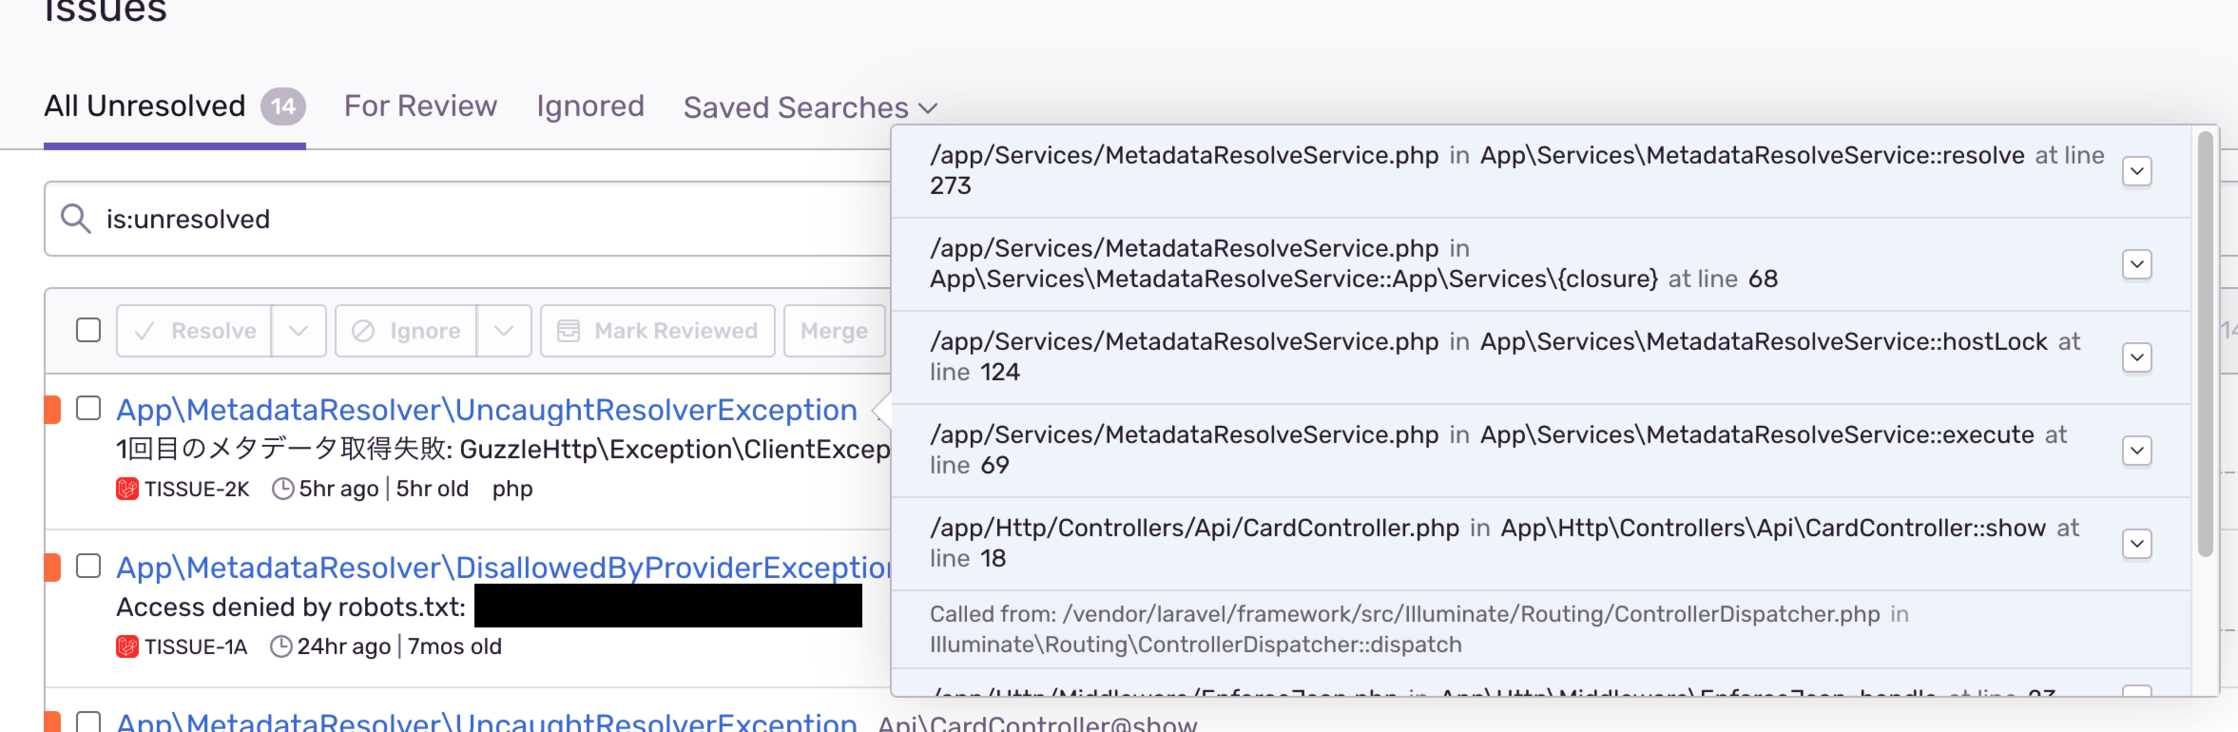Click the clock icon beside 24hr ago
Image resolution: width=2238 pixels, height=732 pixels.
click(x=281, y=647)
